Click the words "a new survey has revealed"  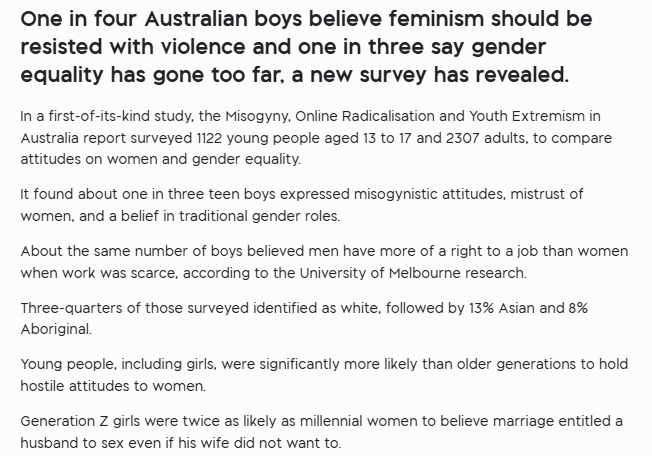coord(430,75)
